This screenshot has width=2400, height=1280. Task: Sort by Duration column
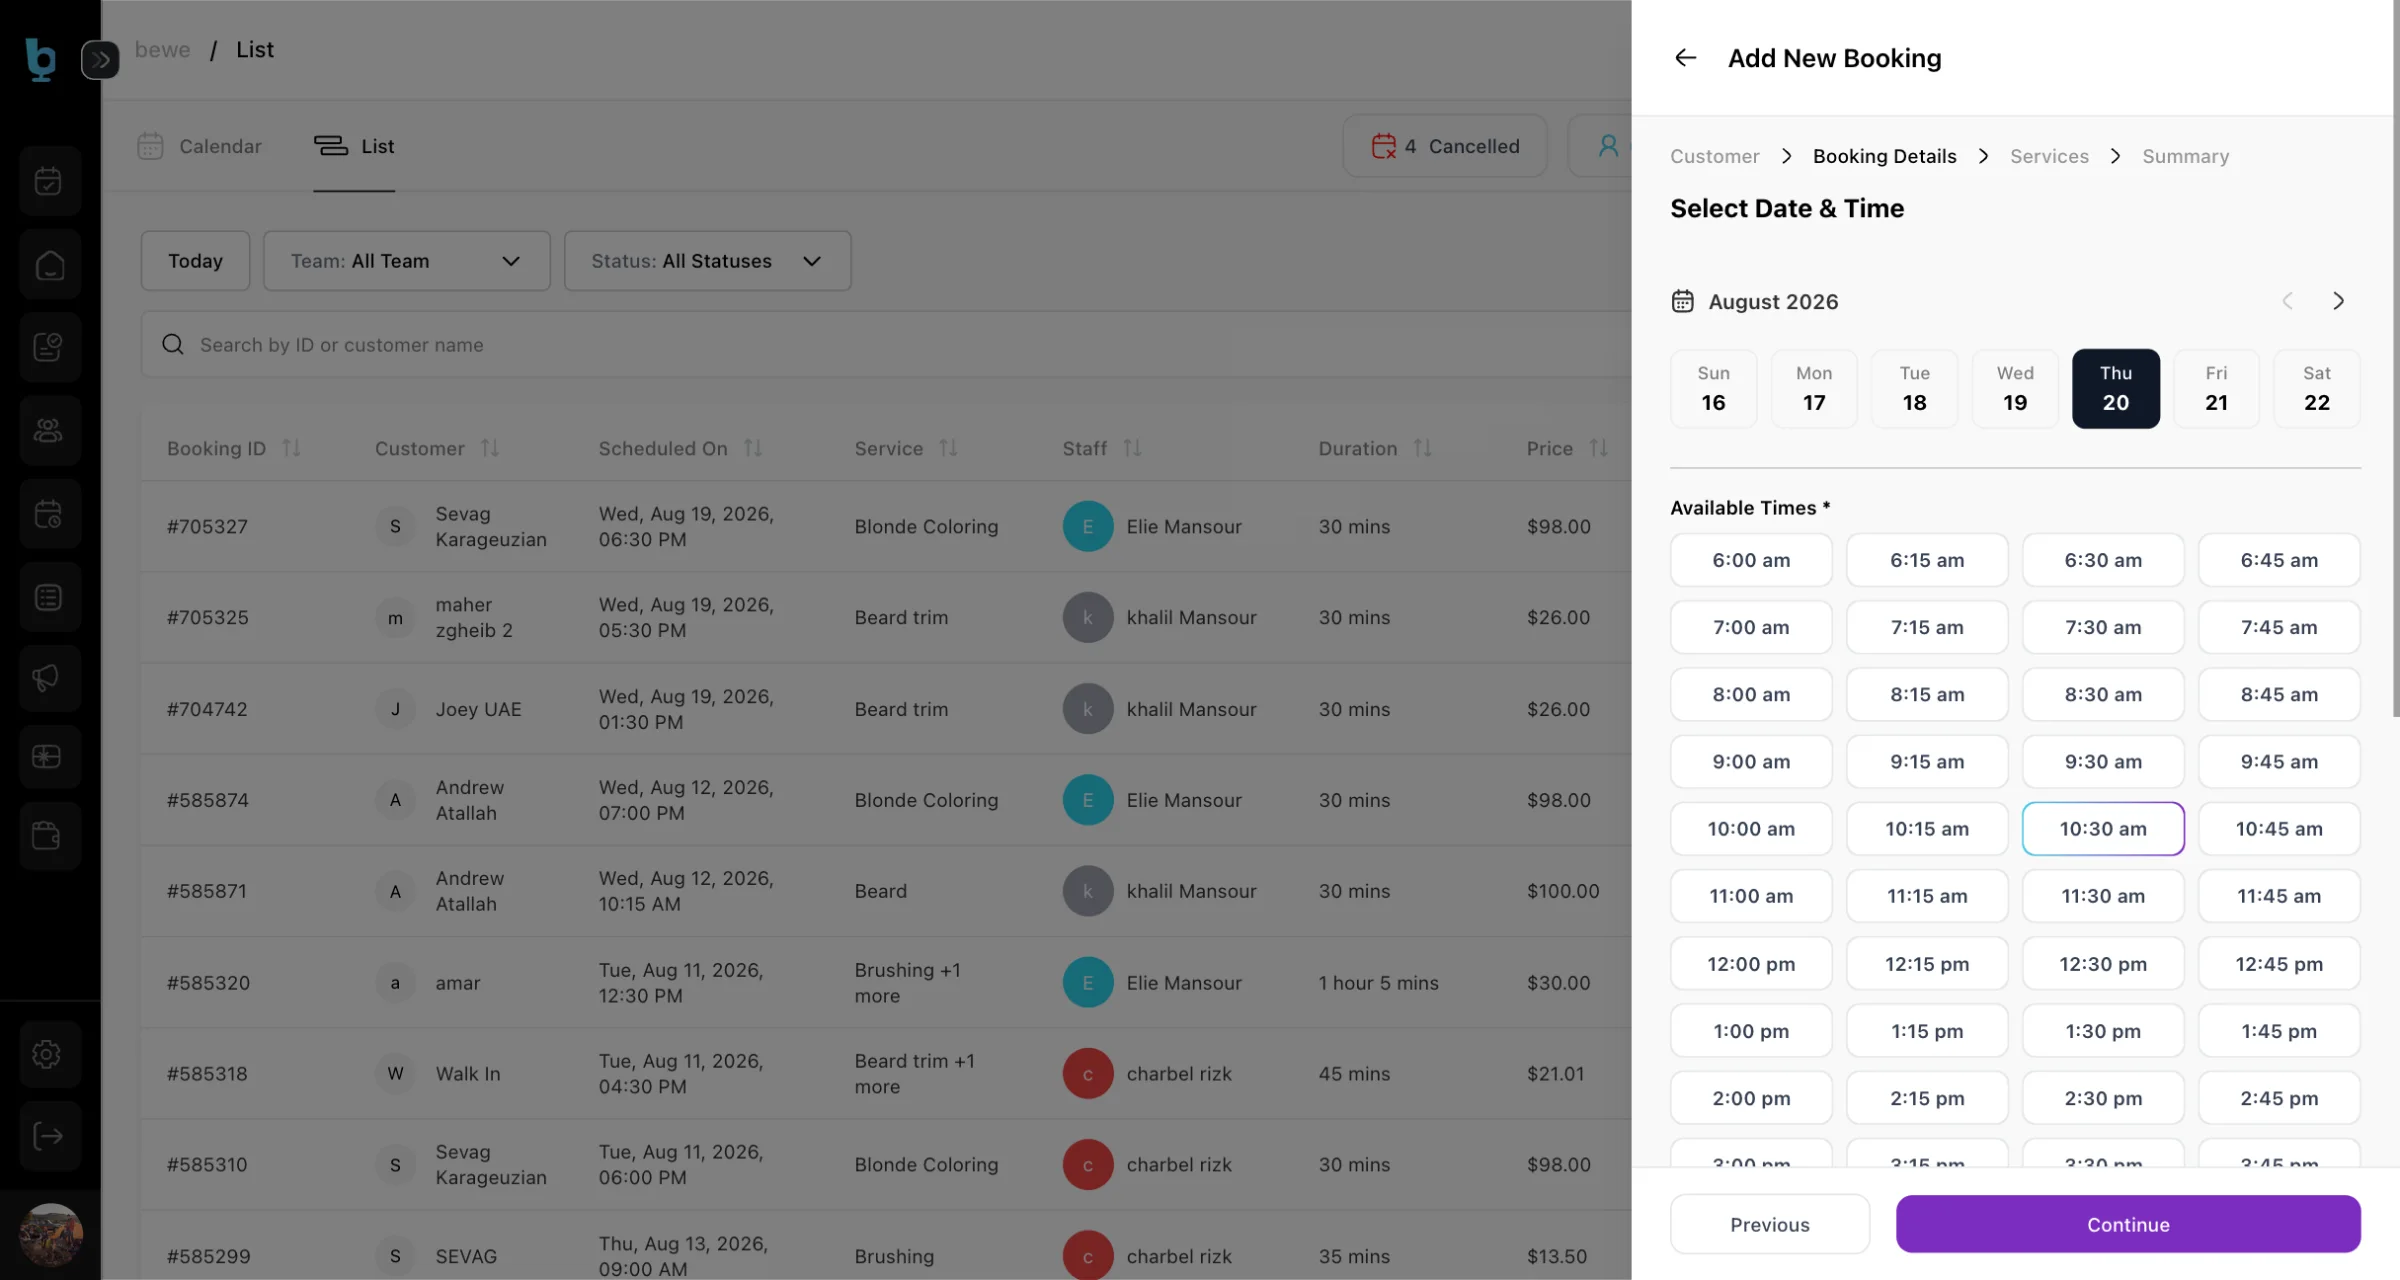tap(1422, 448)
